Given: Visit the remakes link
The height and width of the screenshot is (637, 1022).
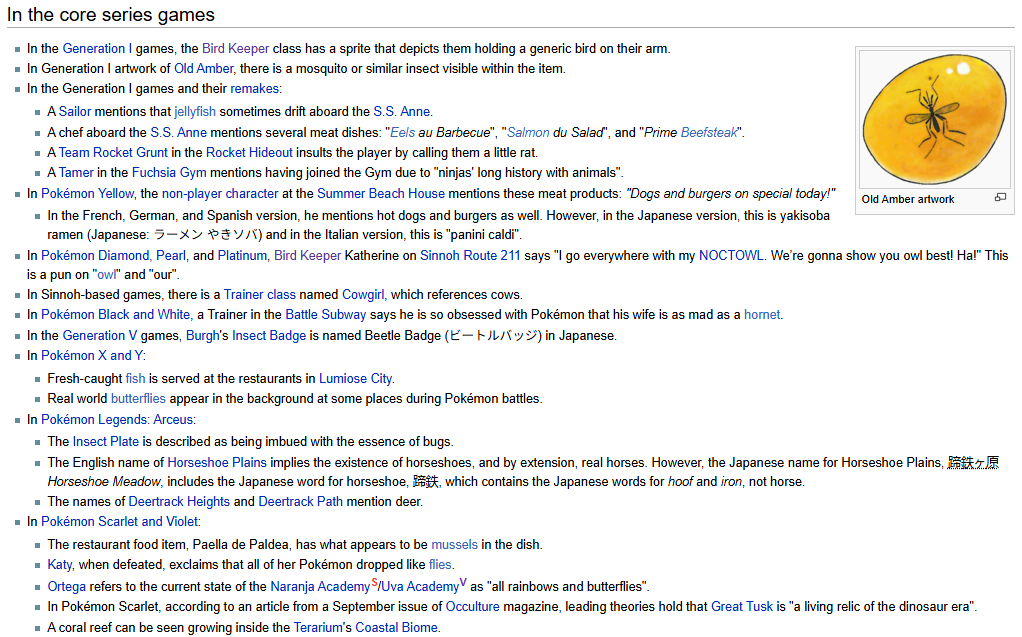Looking at the screenshot, I should [x=254, y=89].
